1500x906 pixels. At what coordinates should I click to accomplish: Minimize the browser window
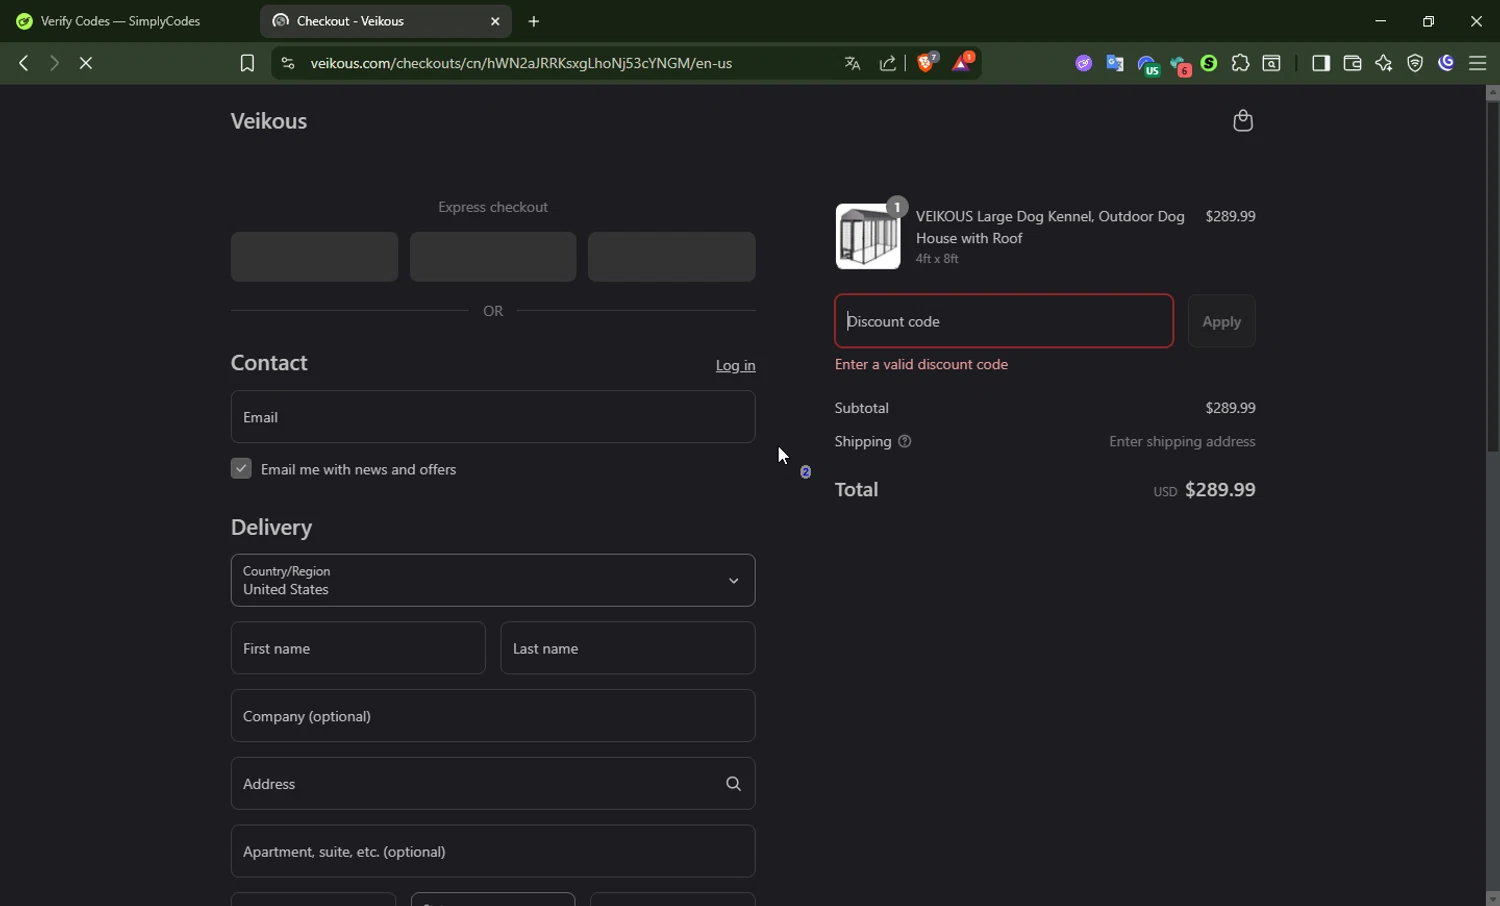pyautogui.click(x=1381, y=21)
